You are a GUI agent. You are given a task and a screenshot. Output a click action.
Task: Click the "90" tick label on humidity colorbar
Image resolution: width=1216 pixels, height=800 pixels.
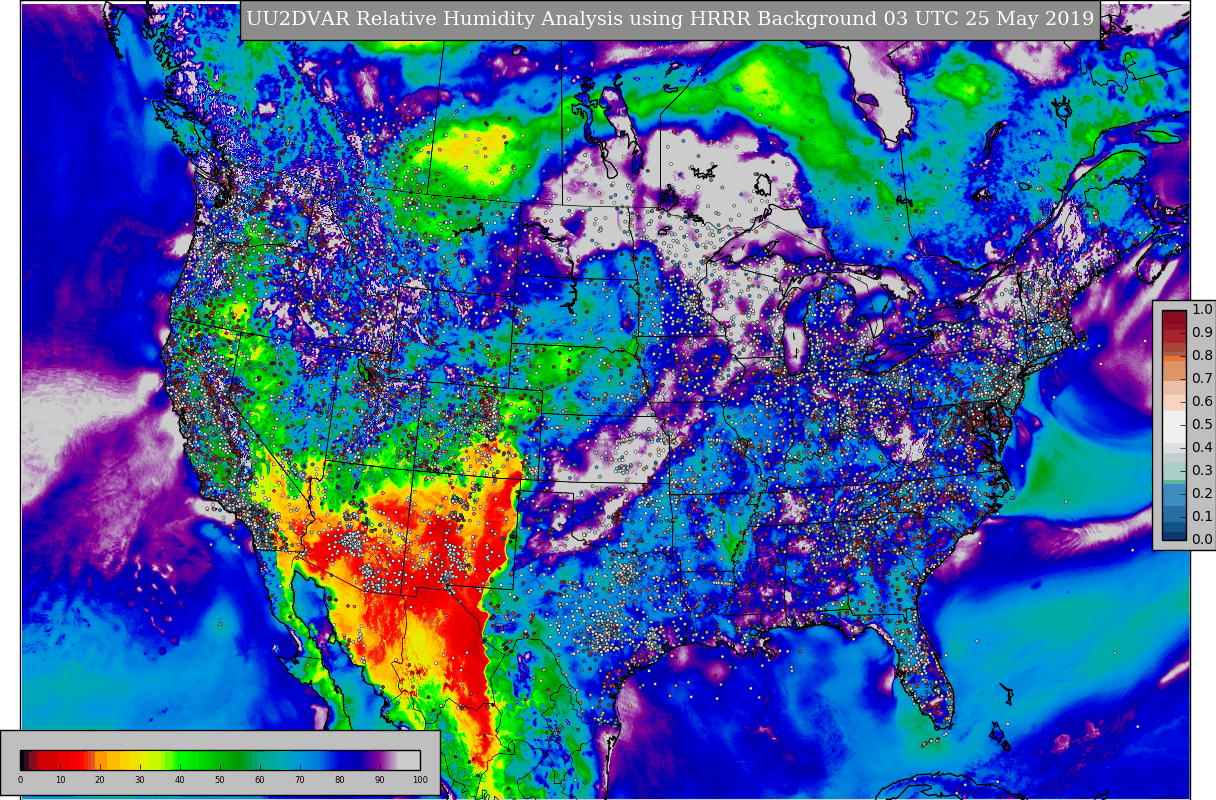pos(380,780)
